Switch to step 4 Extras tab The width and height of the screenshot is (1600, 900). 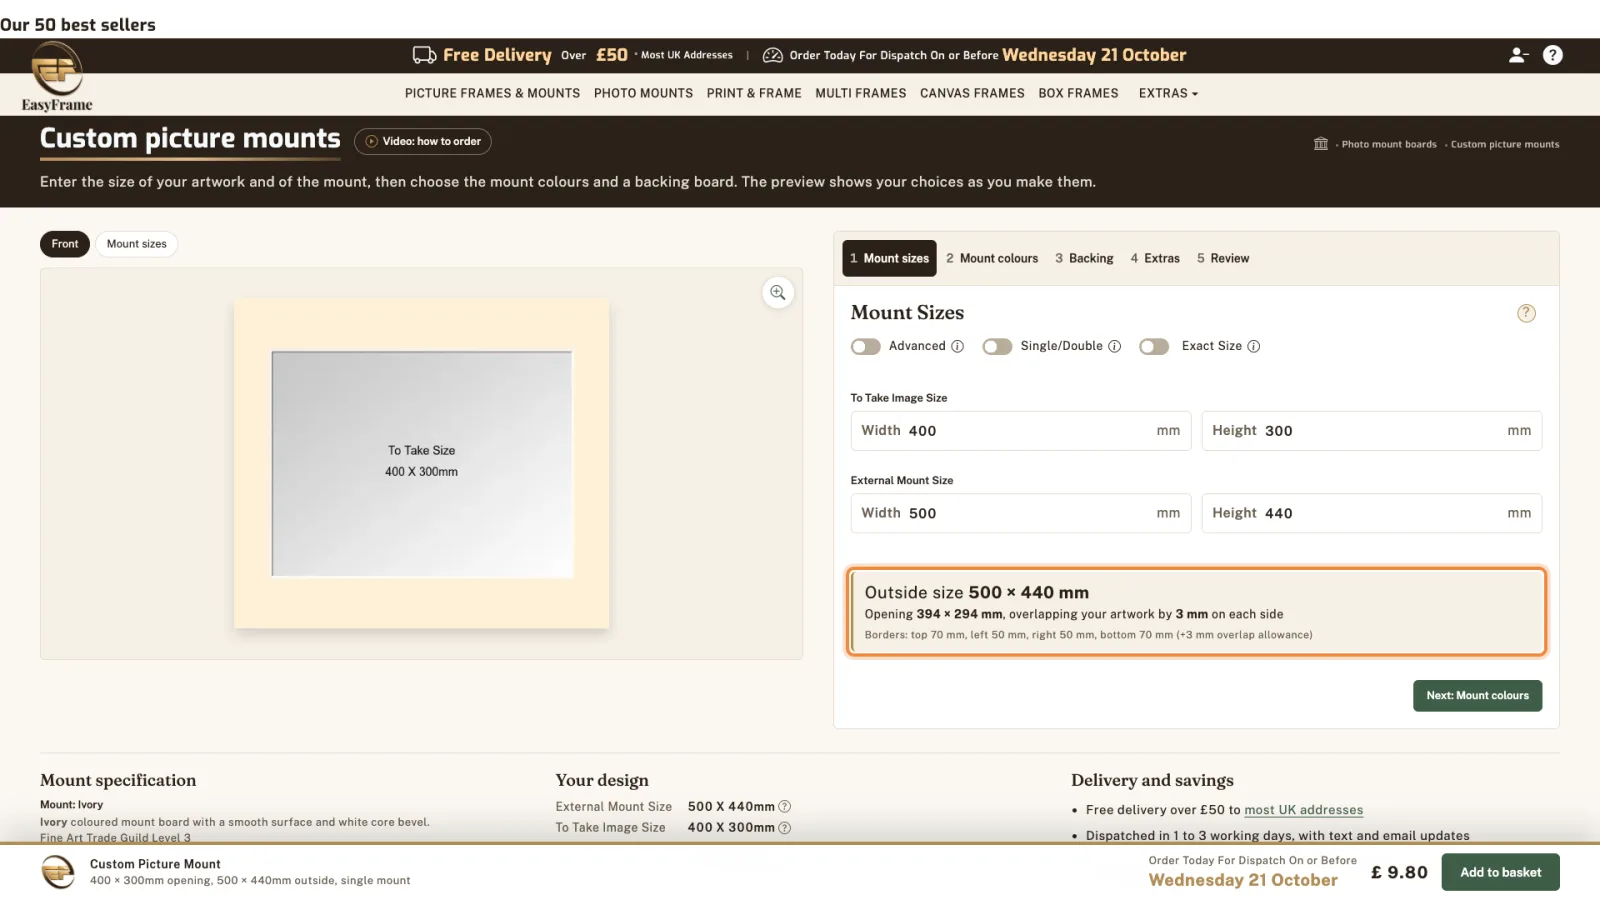point(1155,258)
